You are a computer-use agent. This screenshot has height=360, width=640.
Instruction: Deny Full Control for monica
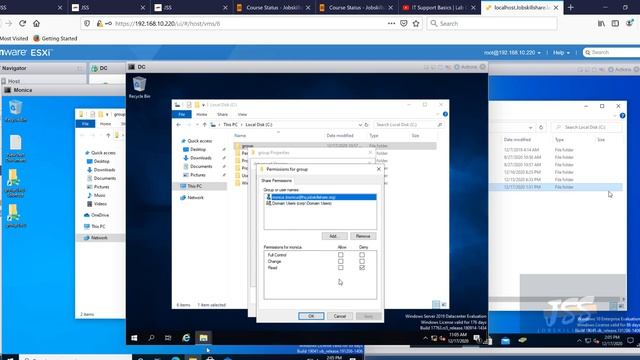pos(362,255)
